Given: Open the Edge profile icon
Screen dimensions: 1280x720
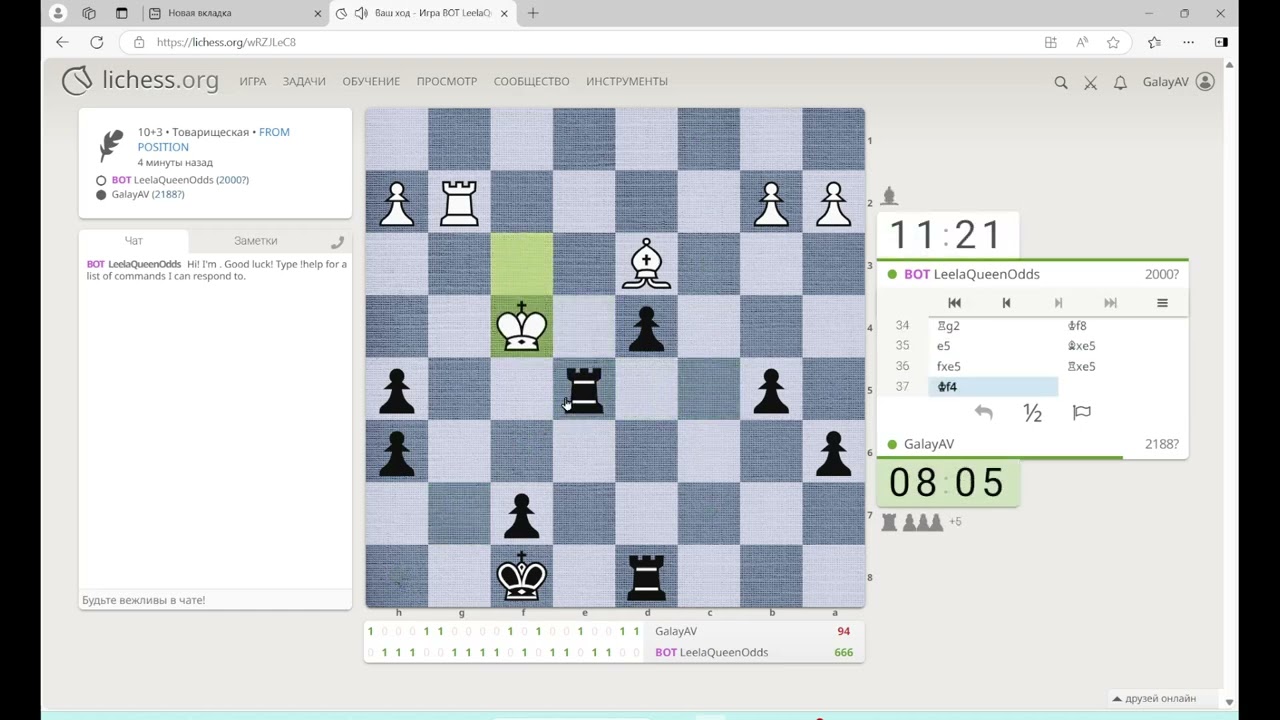Looking at the screenshot, I should point(58,13).
